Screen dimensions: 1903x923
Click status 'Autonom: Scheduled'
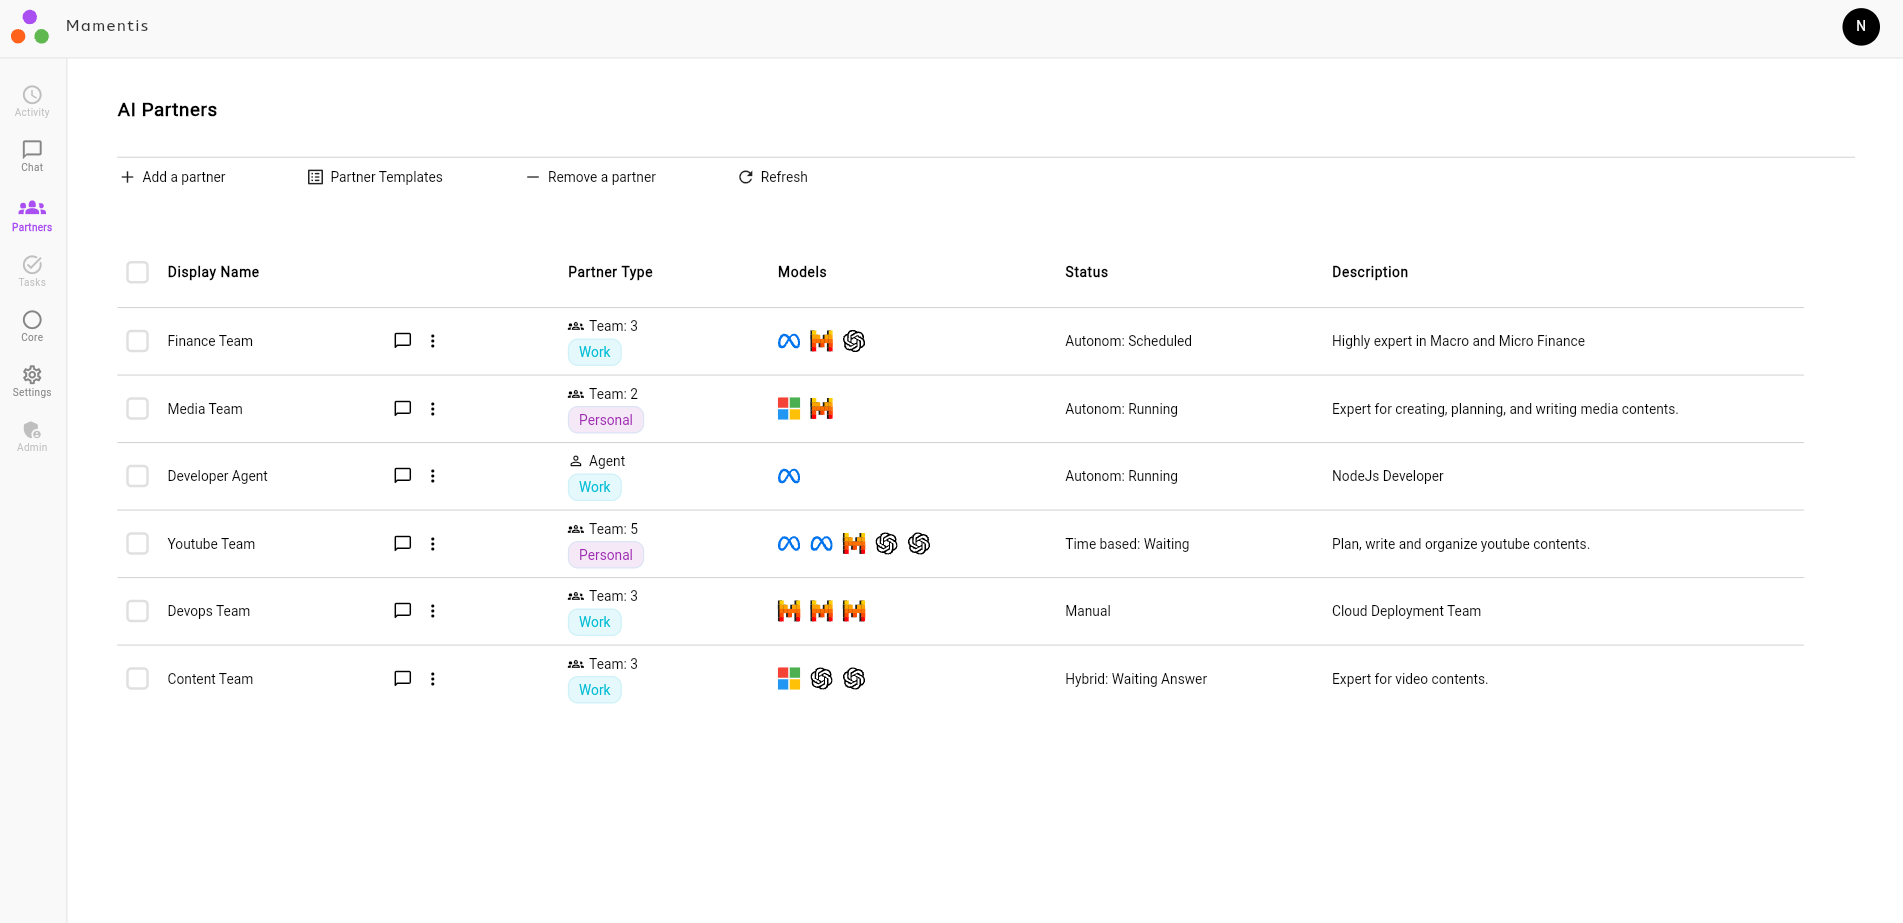(x=1128, y=341)
